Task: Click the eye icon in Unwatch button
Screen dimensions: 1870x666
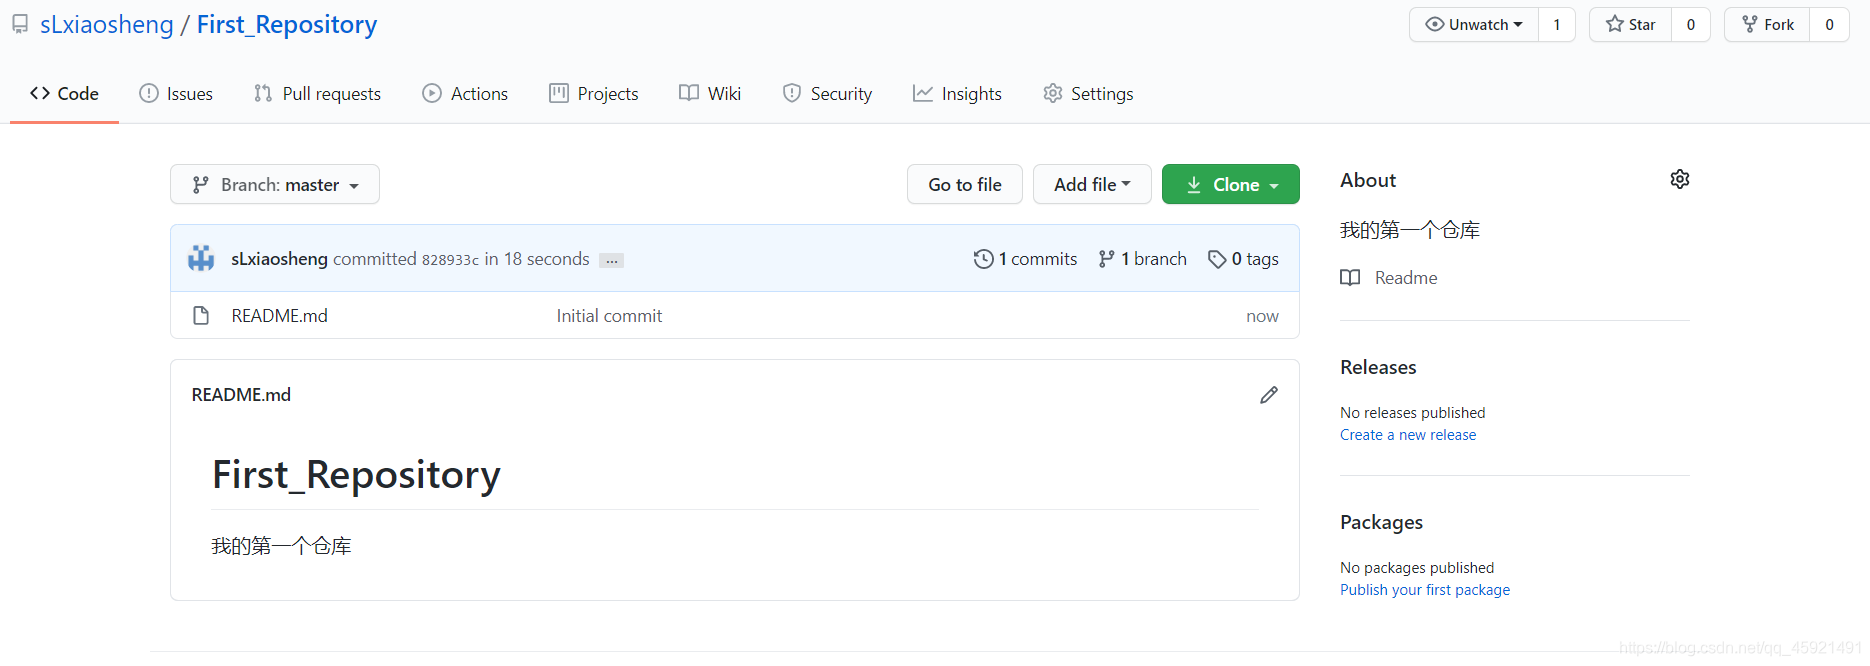Action: click(x=1435, y=24)
